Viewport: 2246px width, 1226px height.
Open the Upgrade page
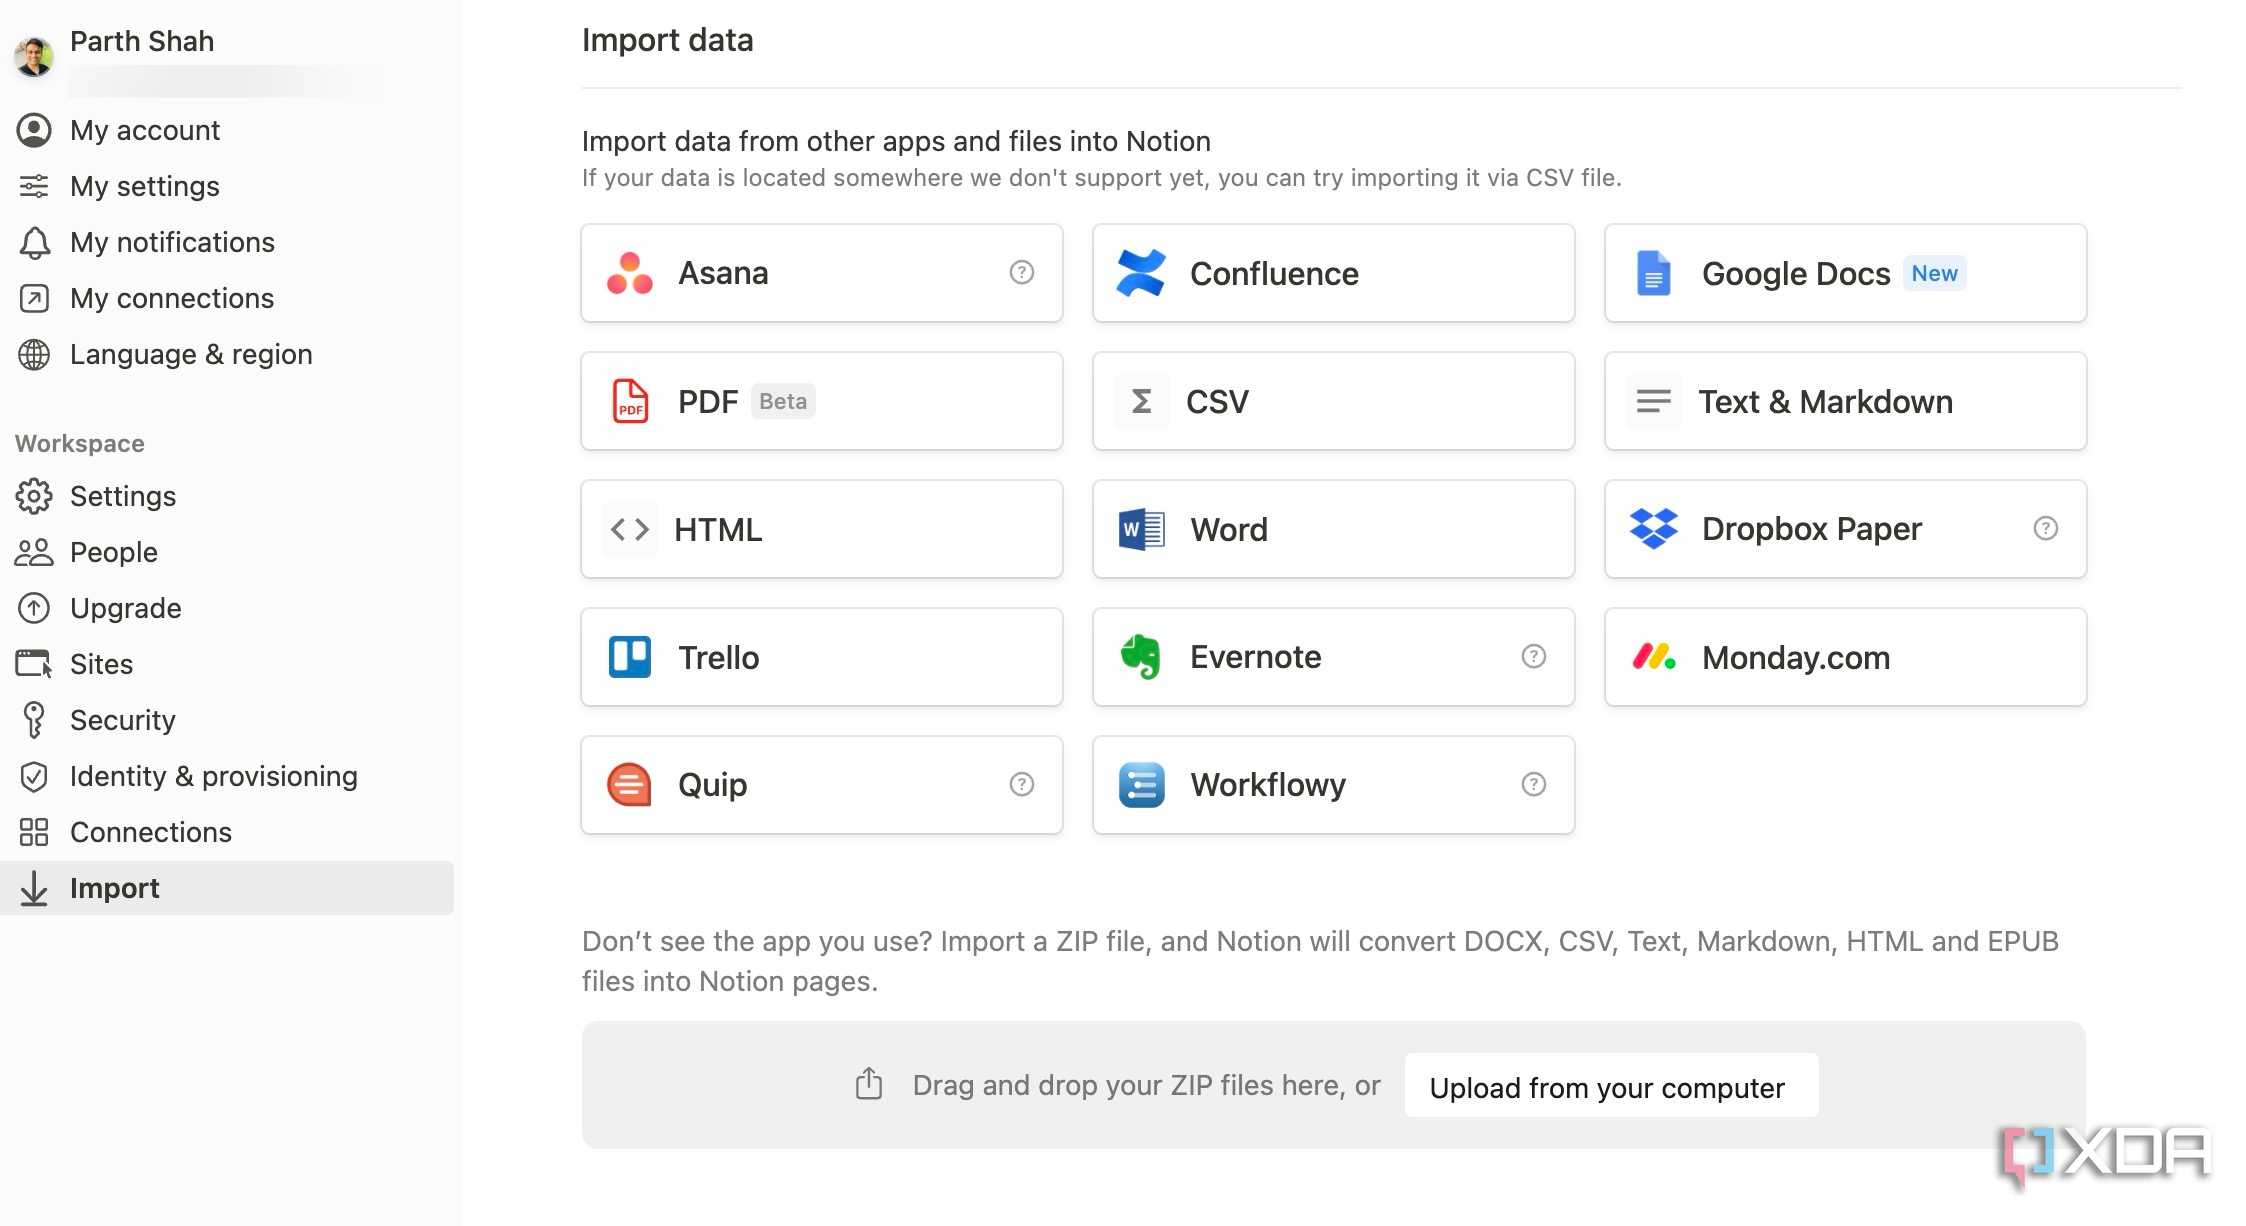tap(227, 608)
